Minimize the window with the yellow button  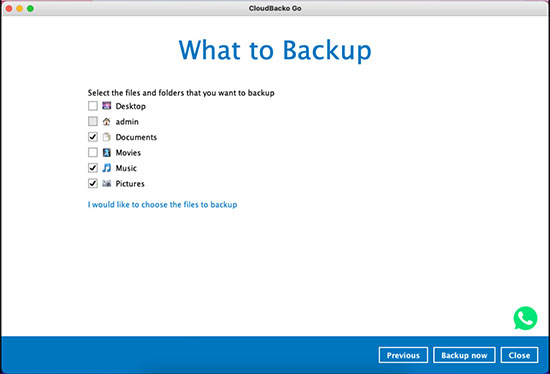point(20,8)
